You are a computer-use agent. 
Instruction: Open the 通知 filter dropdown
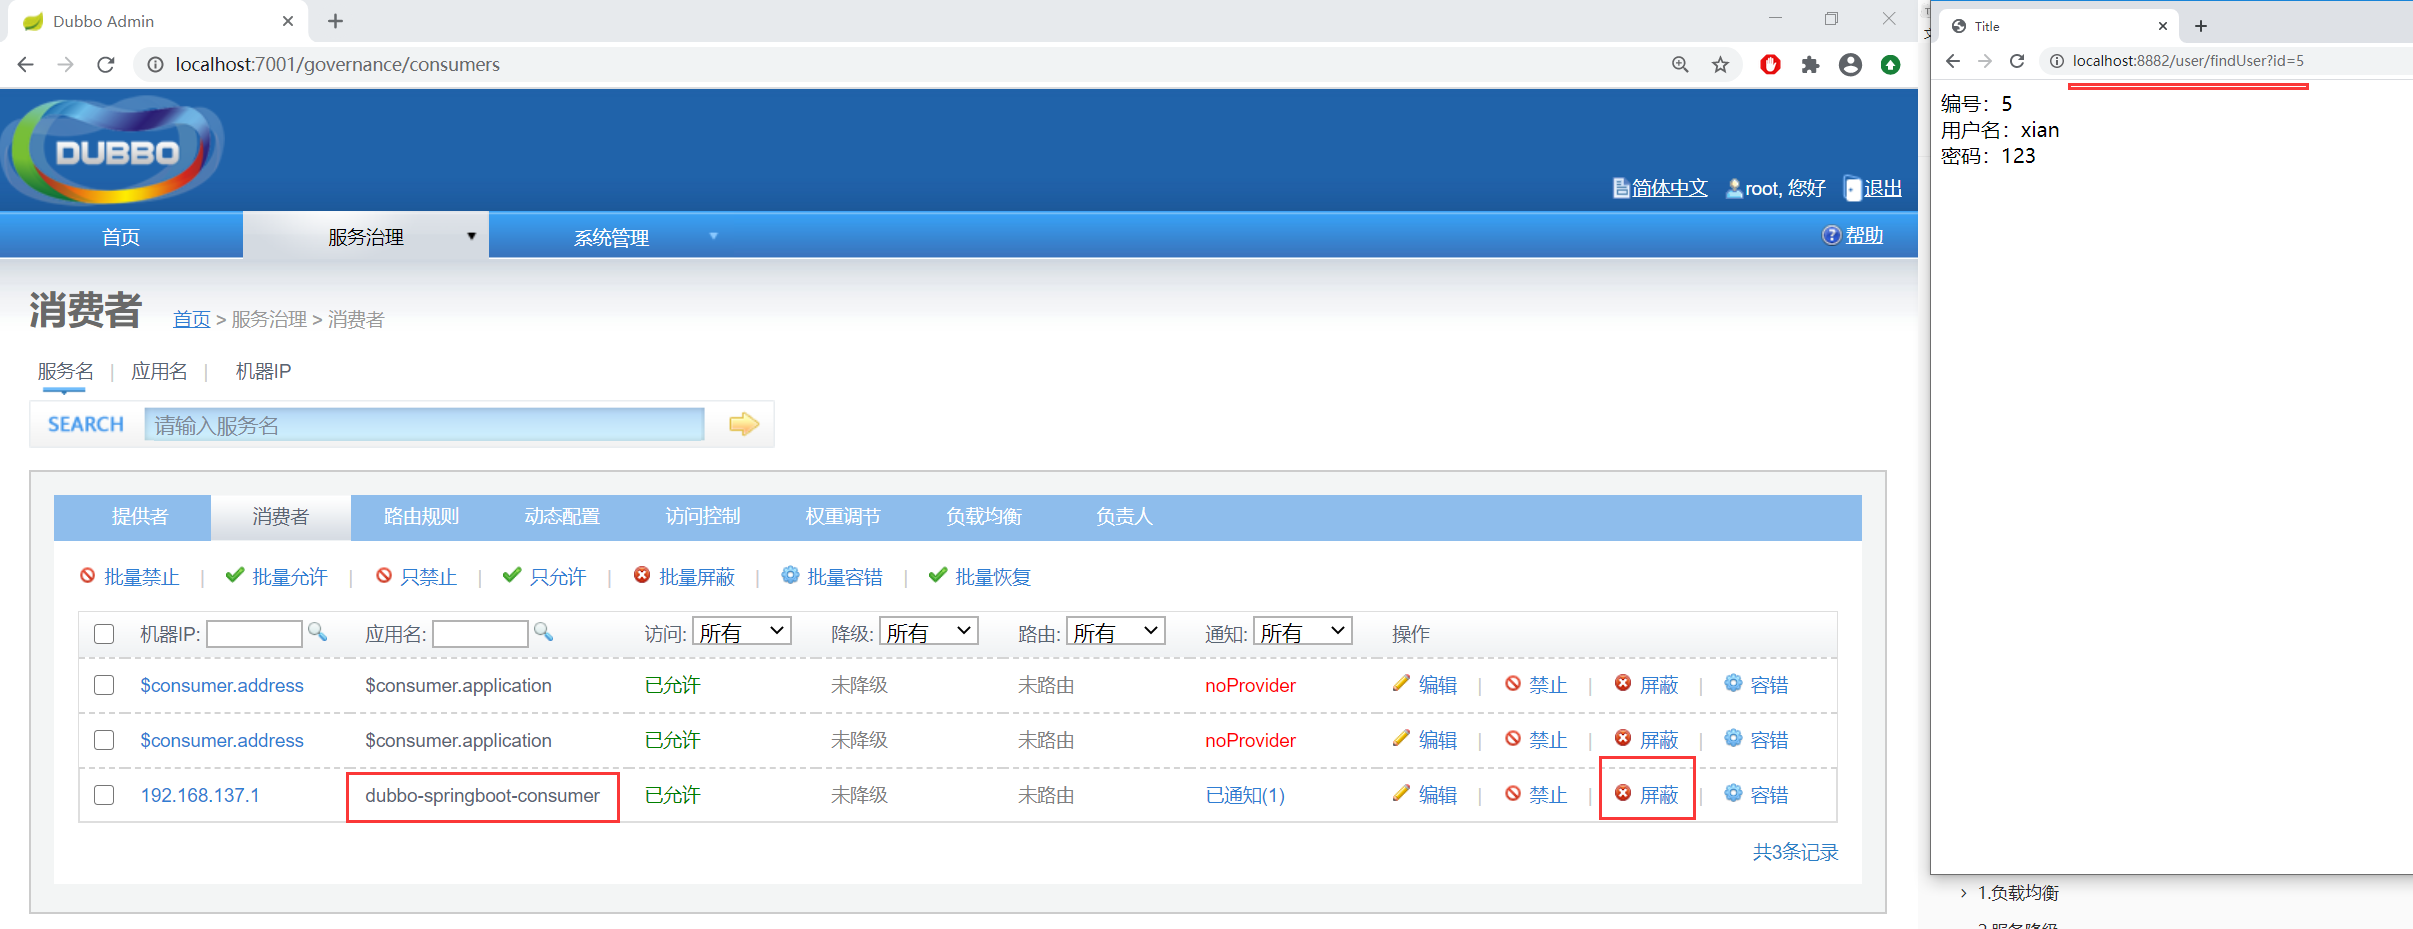pyautogui.click(x=1303, y=632)
